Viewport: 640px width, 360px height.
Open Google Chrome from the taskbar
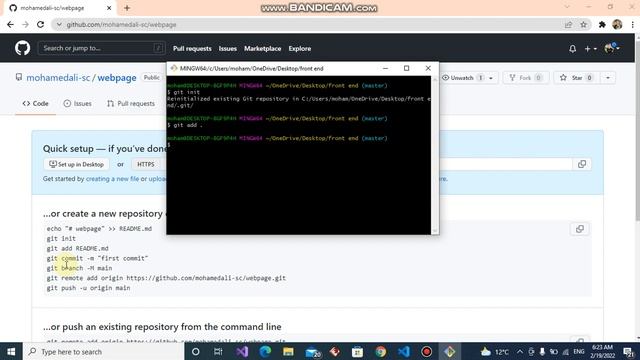[x=381, y=351]
